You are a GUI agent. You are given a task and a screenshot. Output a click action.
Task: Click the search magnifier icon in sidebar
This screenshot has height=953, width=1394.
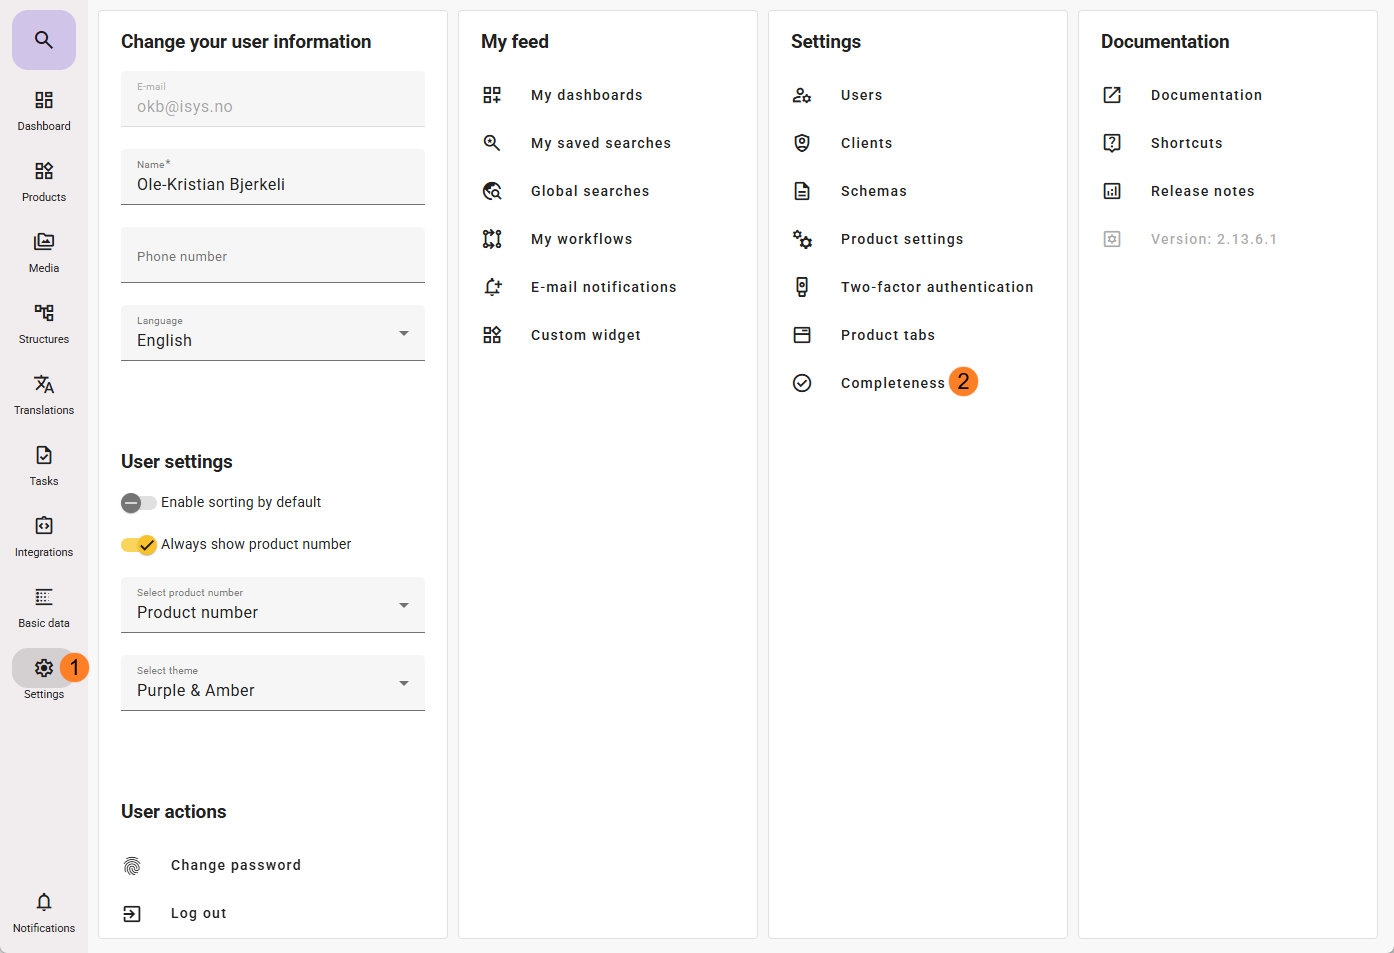(x=43, y=40)
